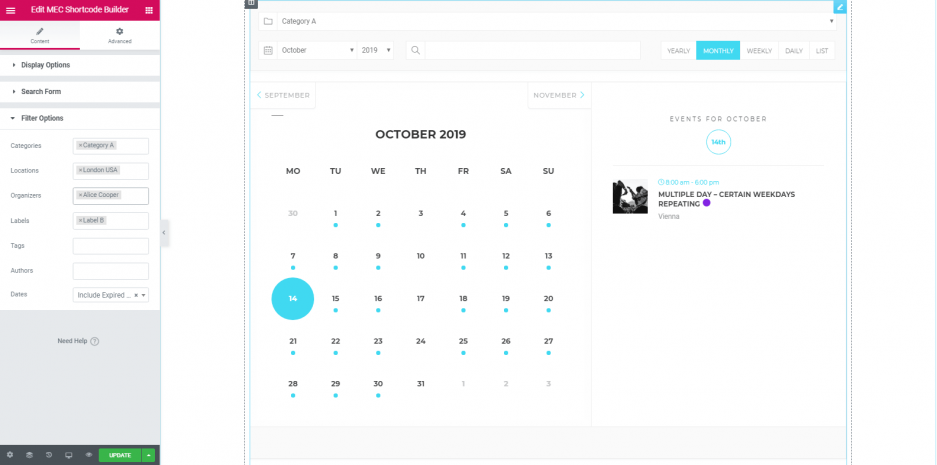The image size is (937, 465).
Task: Open the Dates dropdown
Action: coord(111,295)
